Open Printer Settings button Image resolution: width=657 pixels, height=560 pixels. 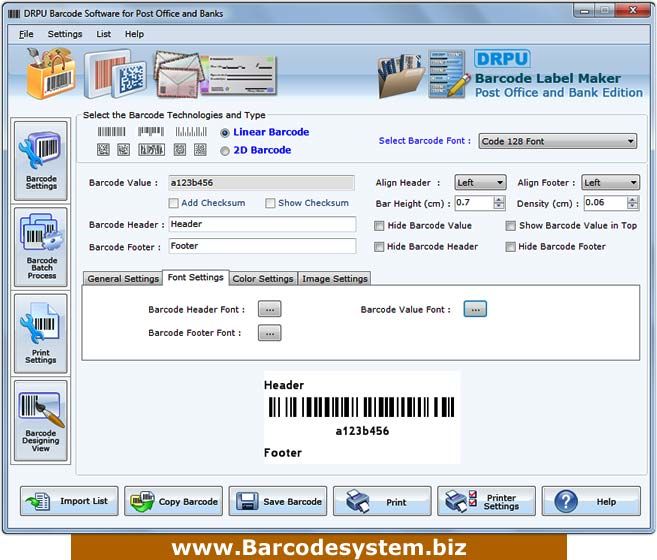[x=486, y=501]
